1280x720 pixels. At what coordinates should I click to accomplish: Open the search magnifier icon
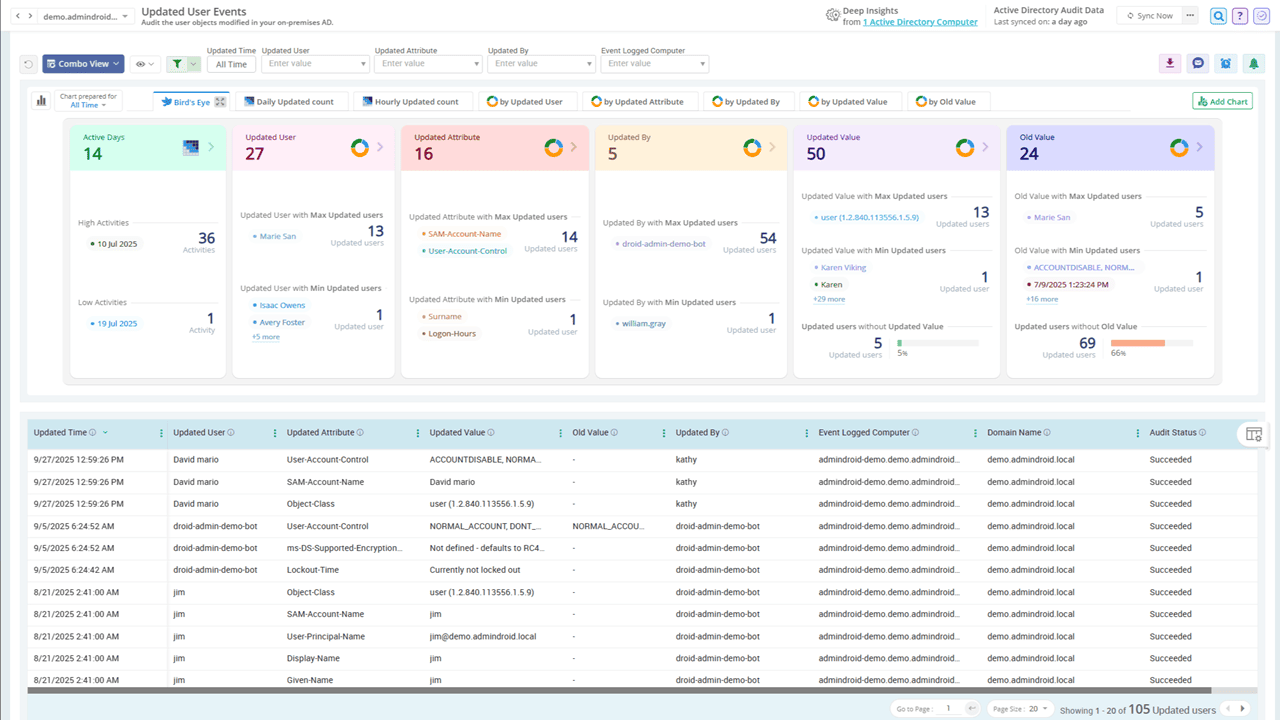pos(1218,16)
